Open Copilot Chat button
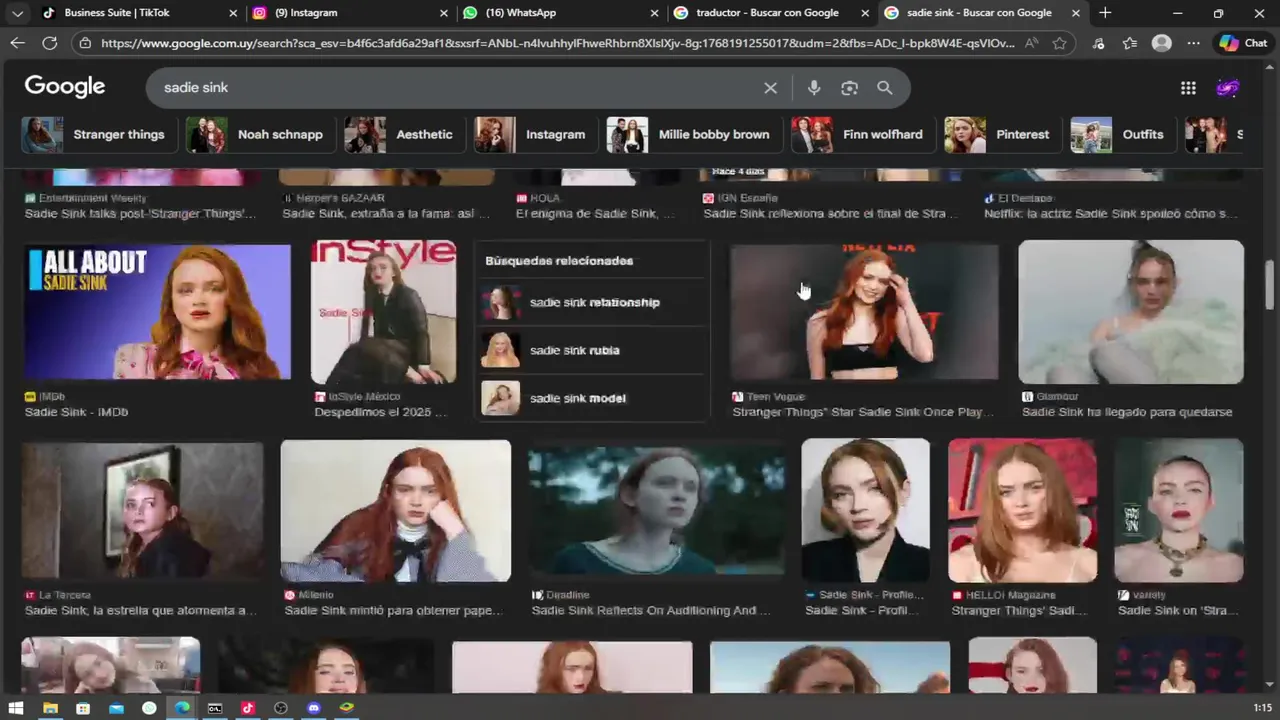 coord(1243,43)
